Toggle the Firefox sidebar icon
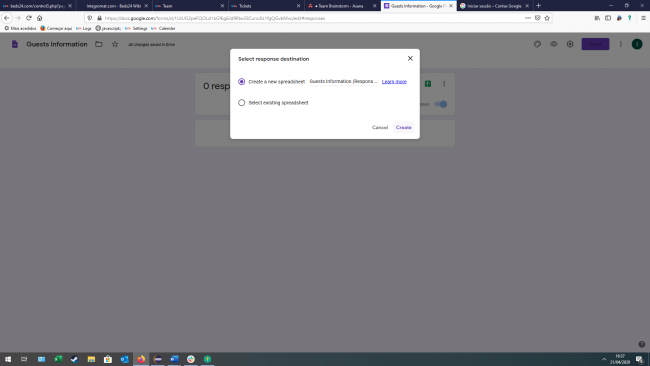Viewport: 650px width, 366px height. pos(608,18)
